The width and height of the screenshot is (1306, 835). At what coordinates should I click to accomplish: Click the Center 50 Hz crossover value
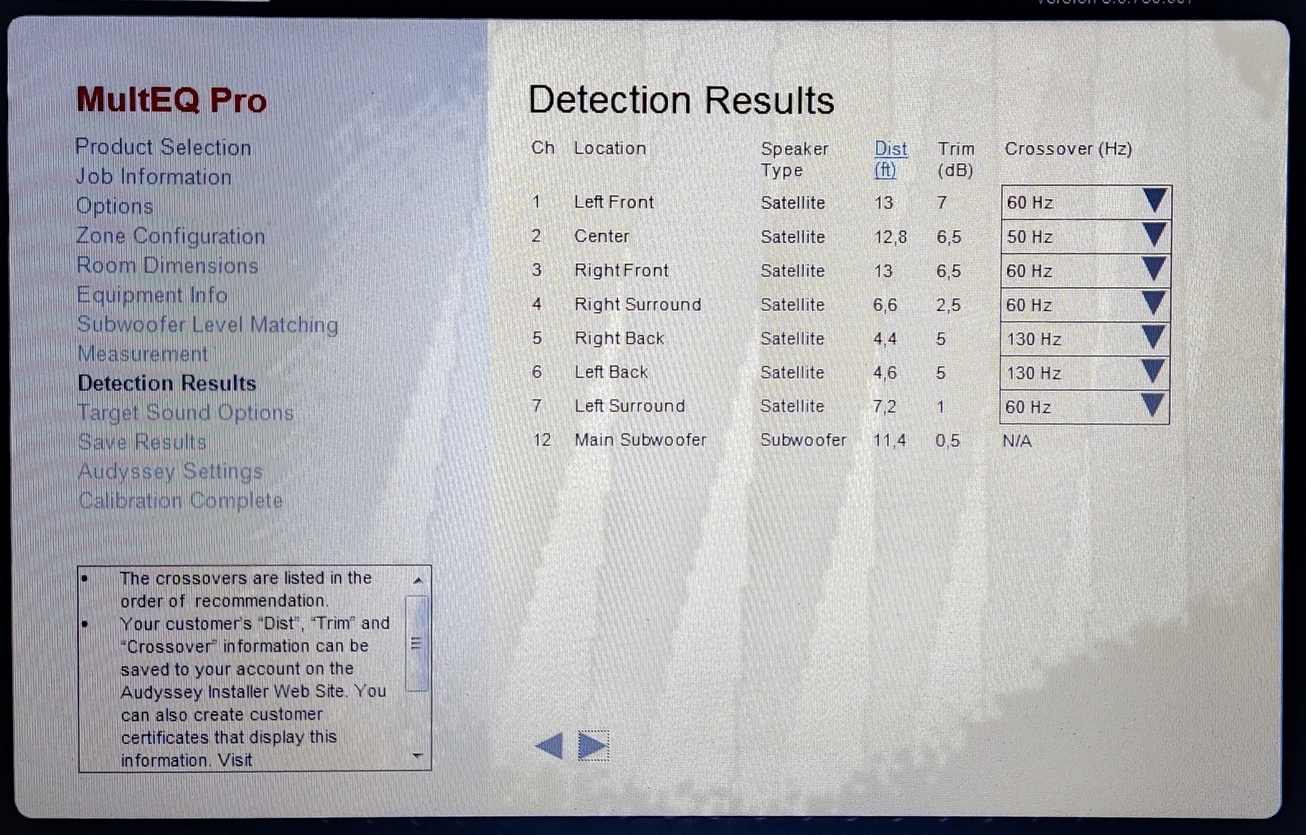[1029, 237]
